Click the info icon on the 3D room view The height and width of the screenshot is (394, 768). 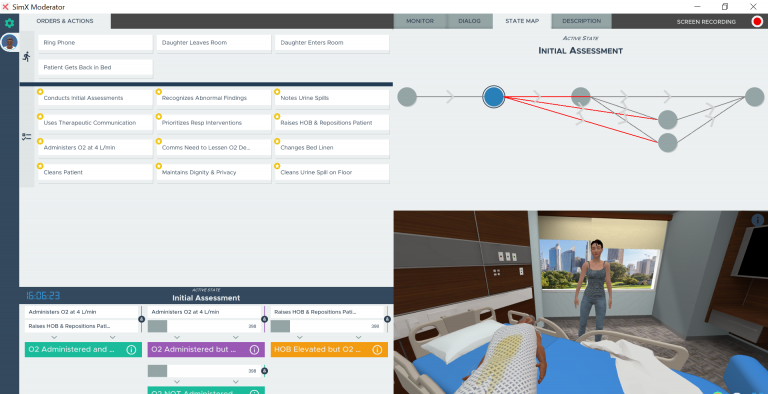tap(758, 220)
